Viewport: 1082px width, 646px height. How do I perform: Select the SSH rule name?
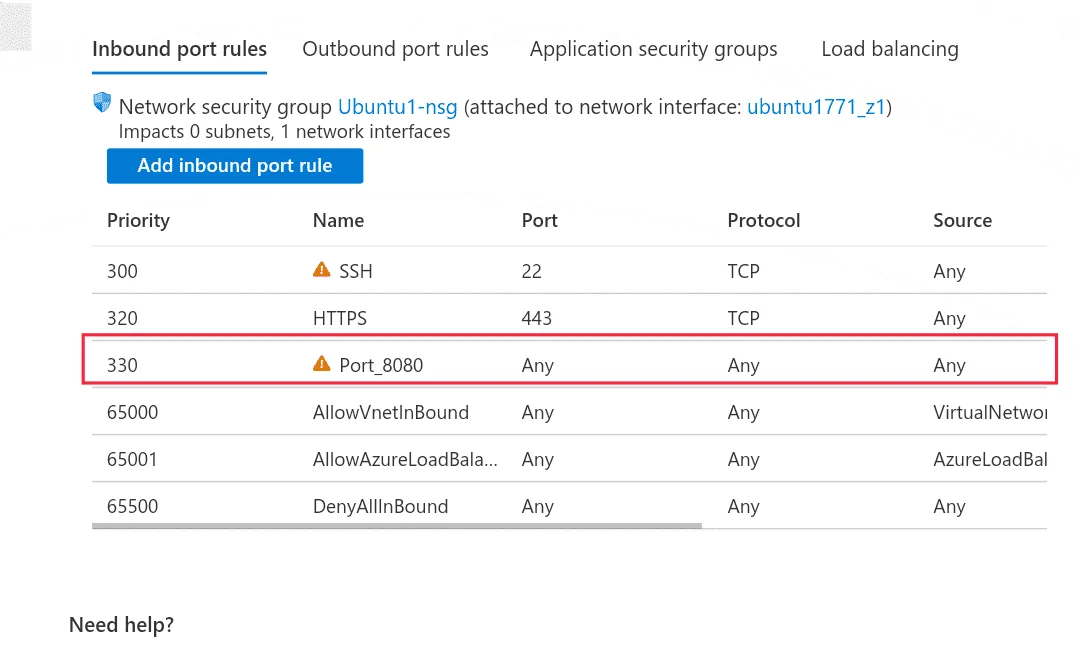tap(355, 271)
